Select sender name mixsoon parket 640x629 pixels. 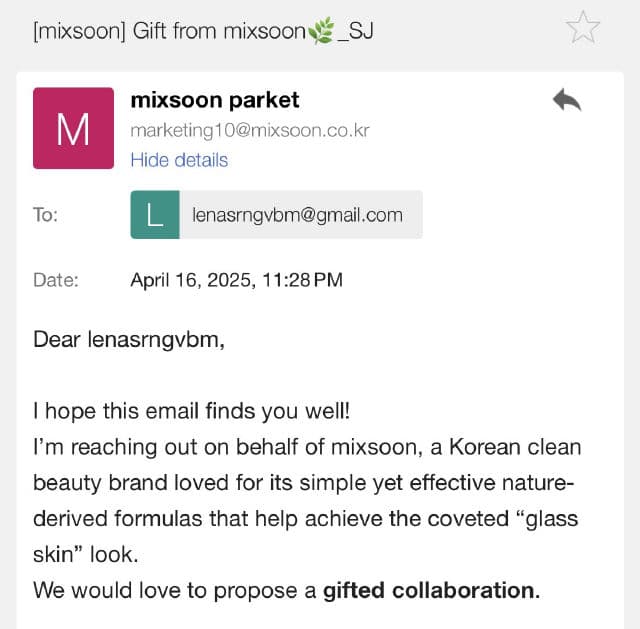click(x=215, y=100)
